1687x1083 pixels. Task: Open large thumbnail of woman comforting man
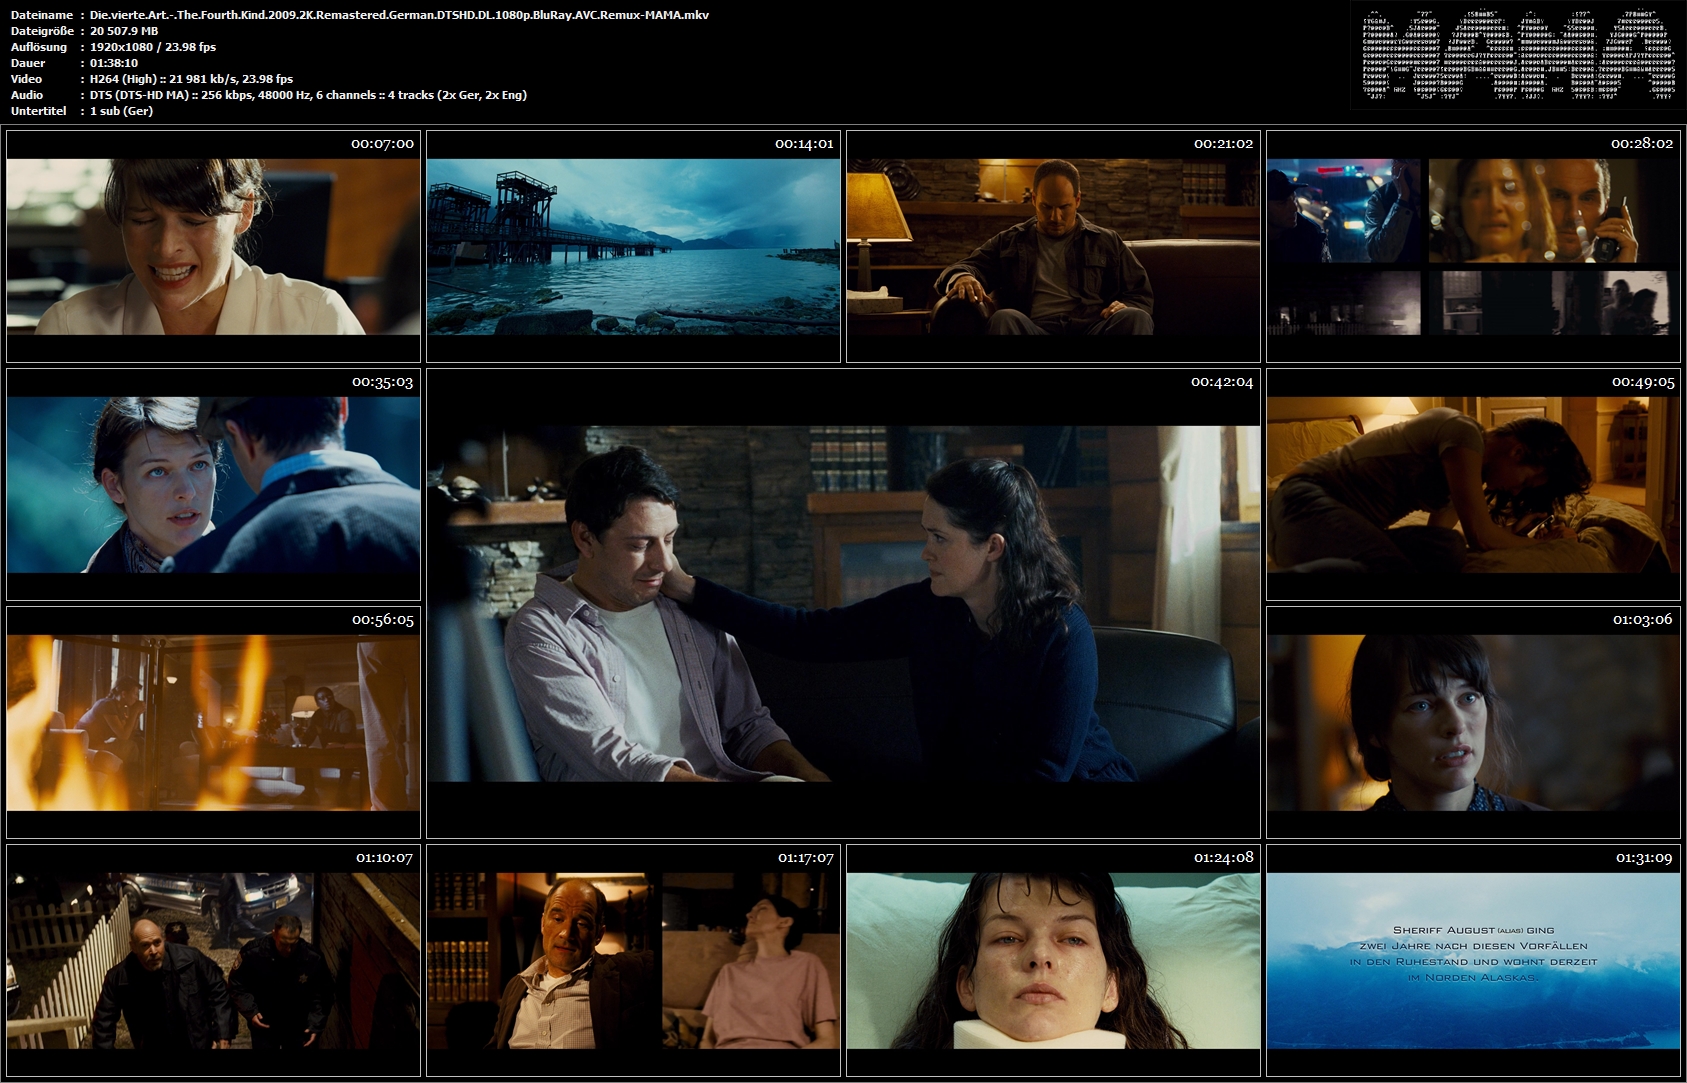[x=843, y=603]
